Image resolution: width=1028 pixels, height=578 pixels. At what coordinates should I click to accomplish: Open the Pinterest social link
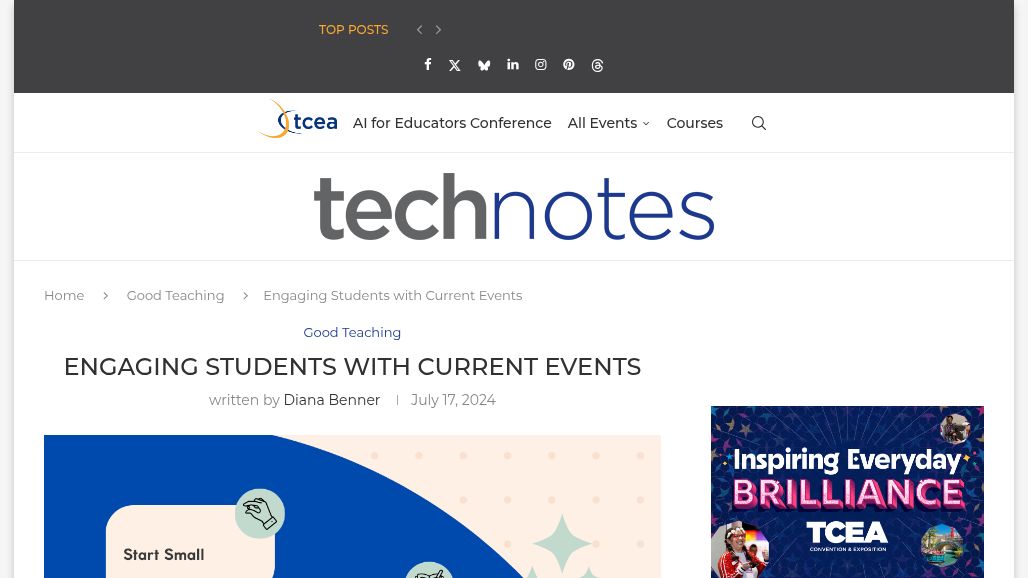coord(569,65)
